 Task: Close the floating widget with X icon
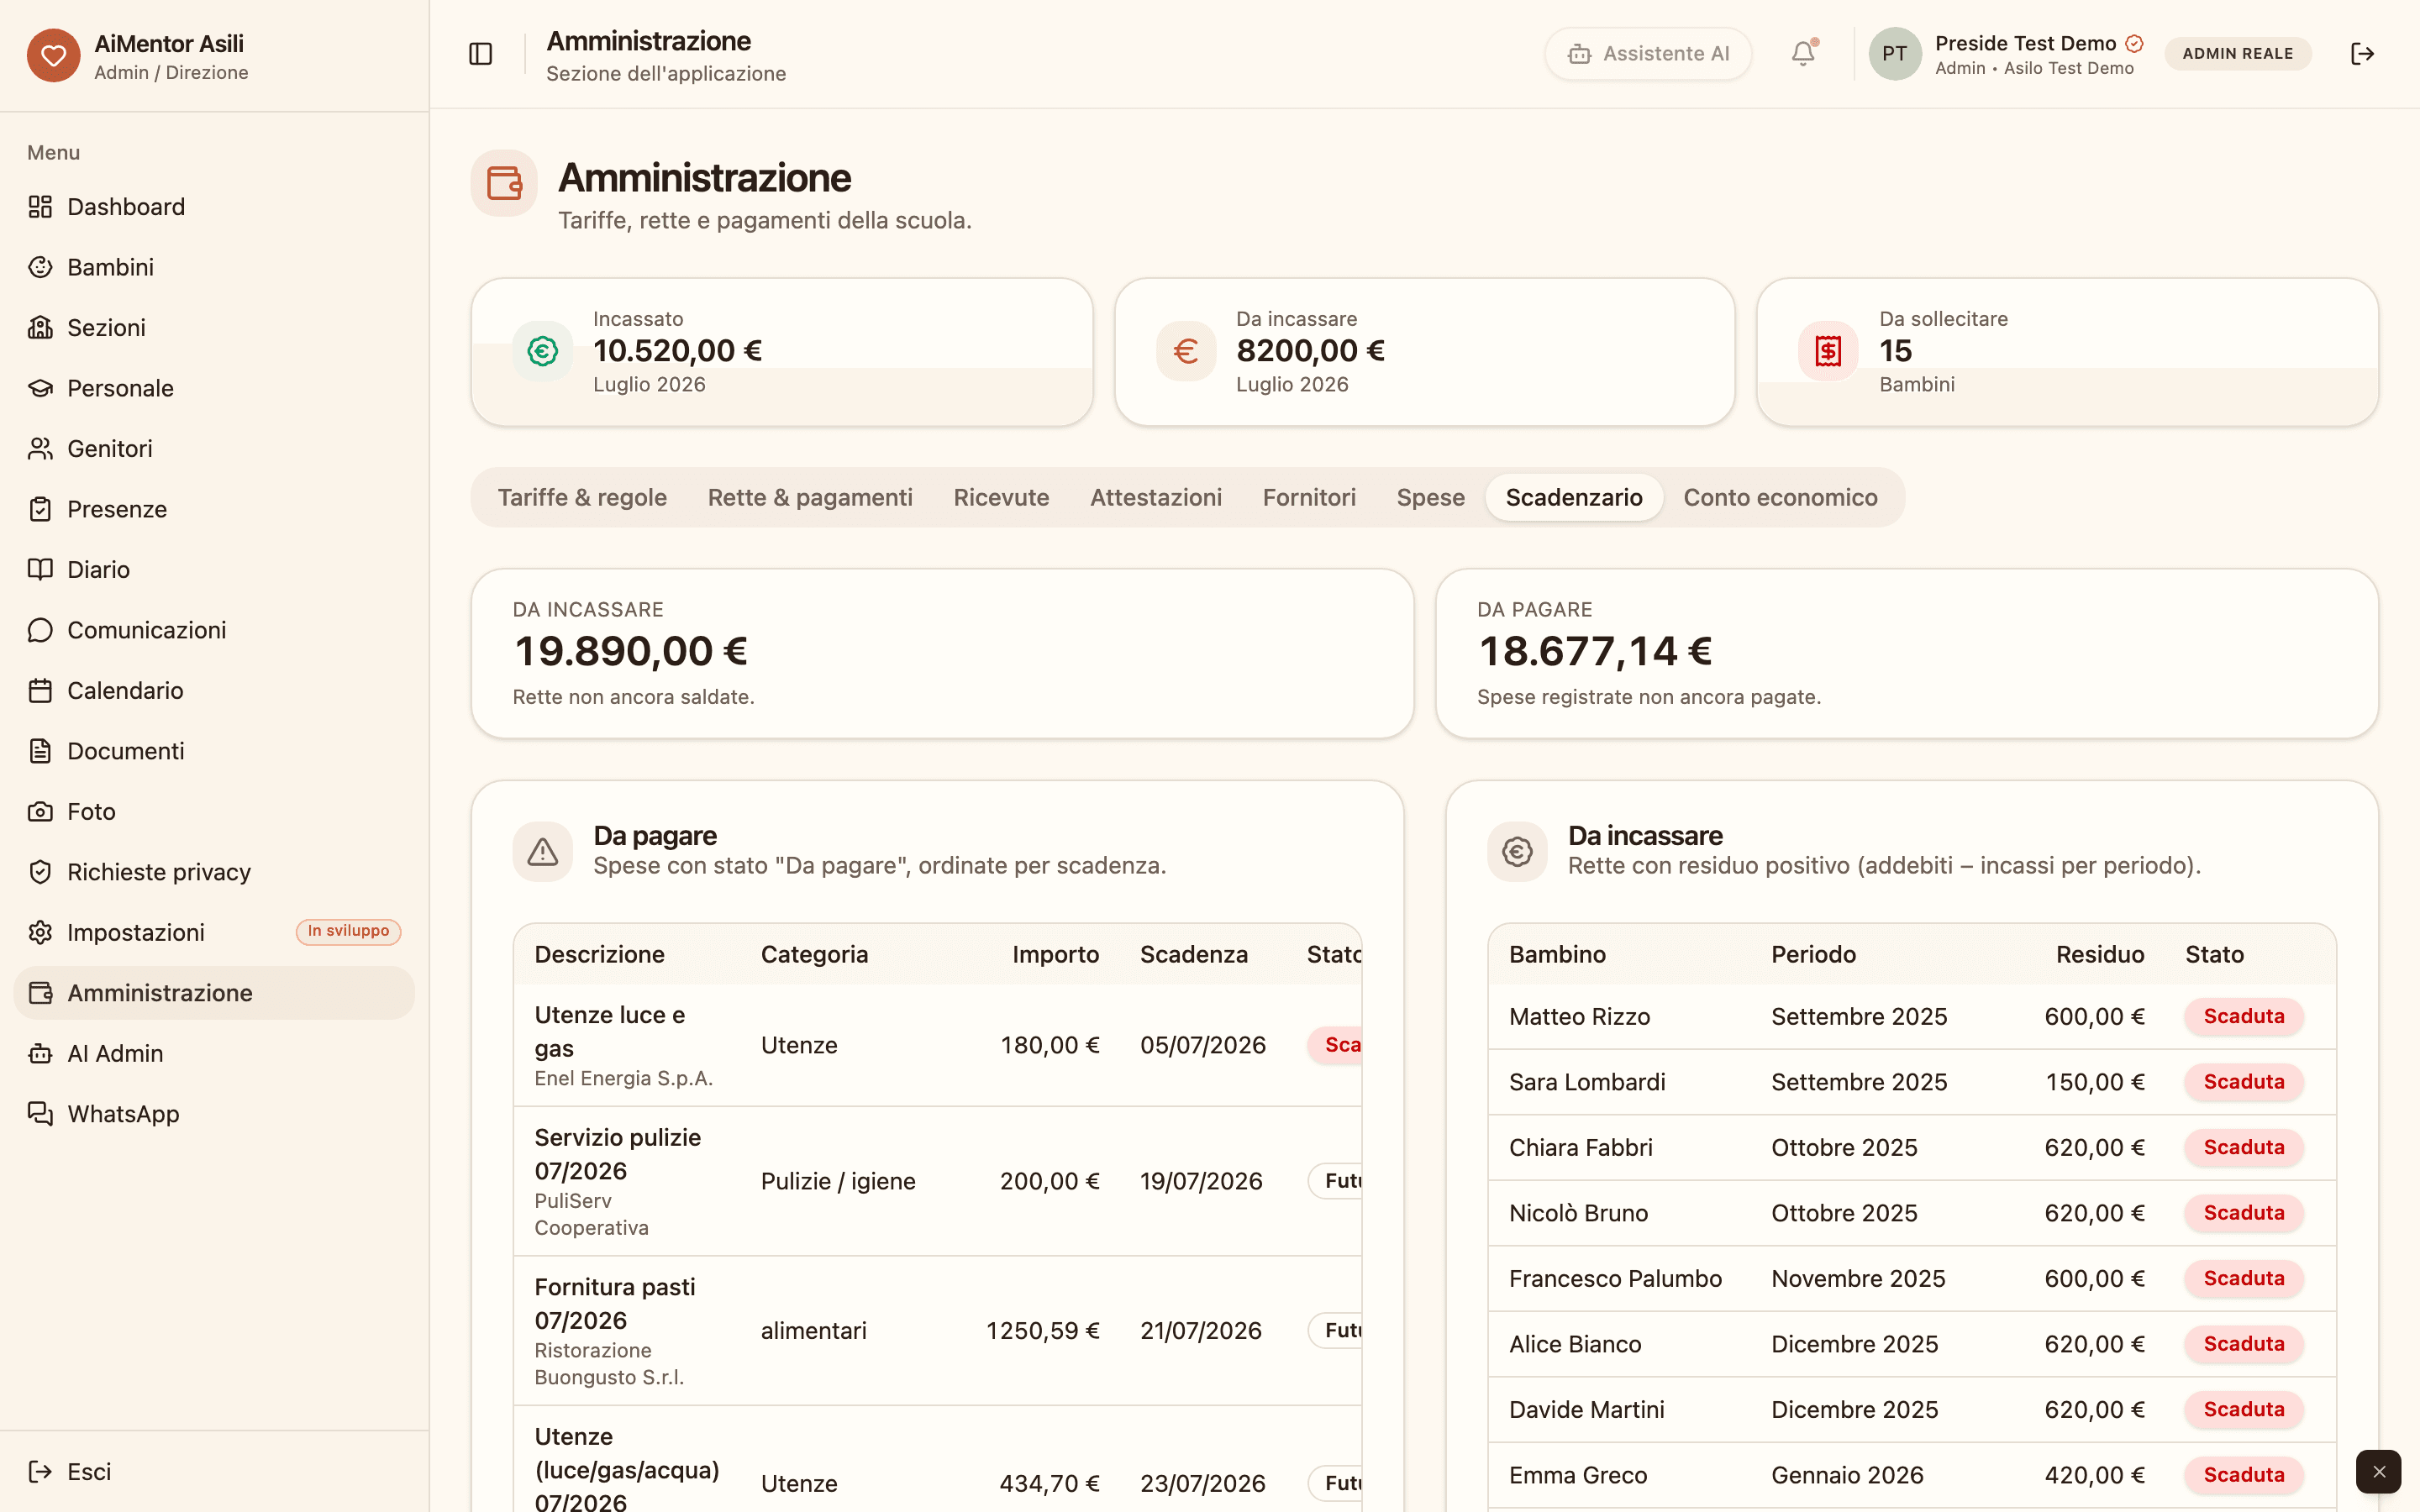click(2379, 1472)
